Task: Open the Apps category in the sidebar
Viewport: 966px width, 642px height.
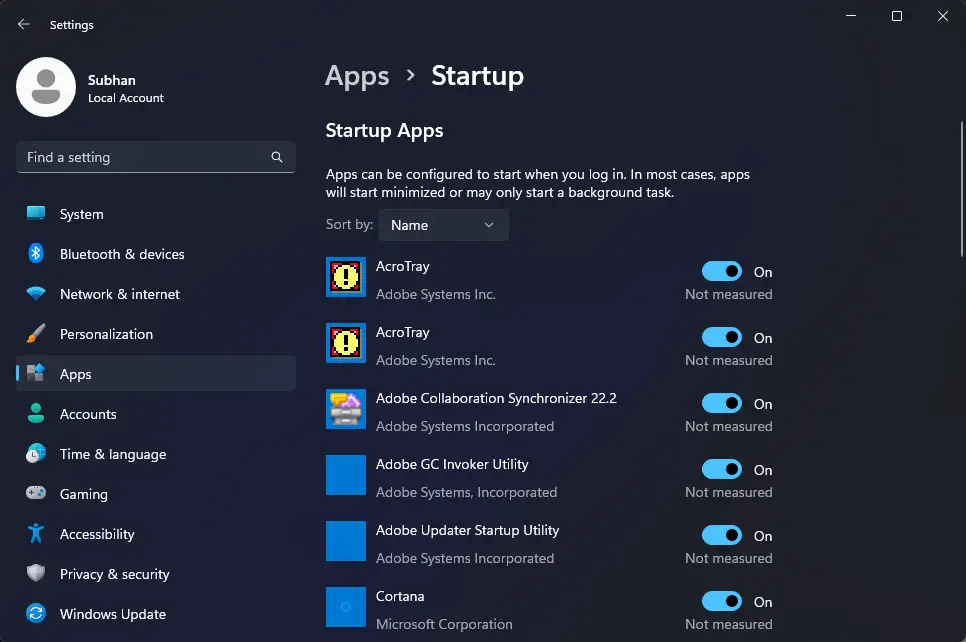Action: [x=156, y=373]
